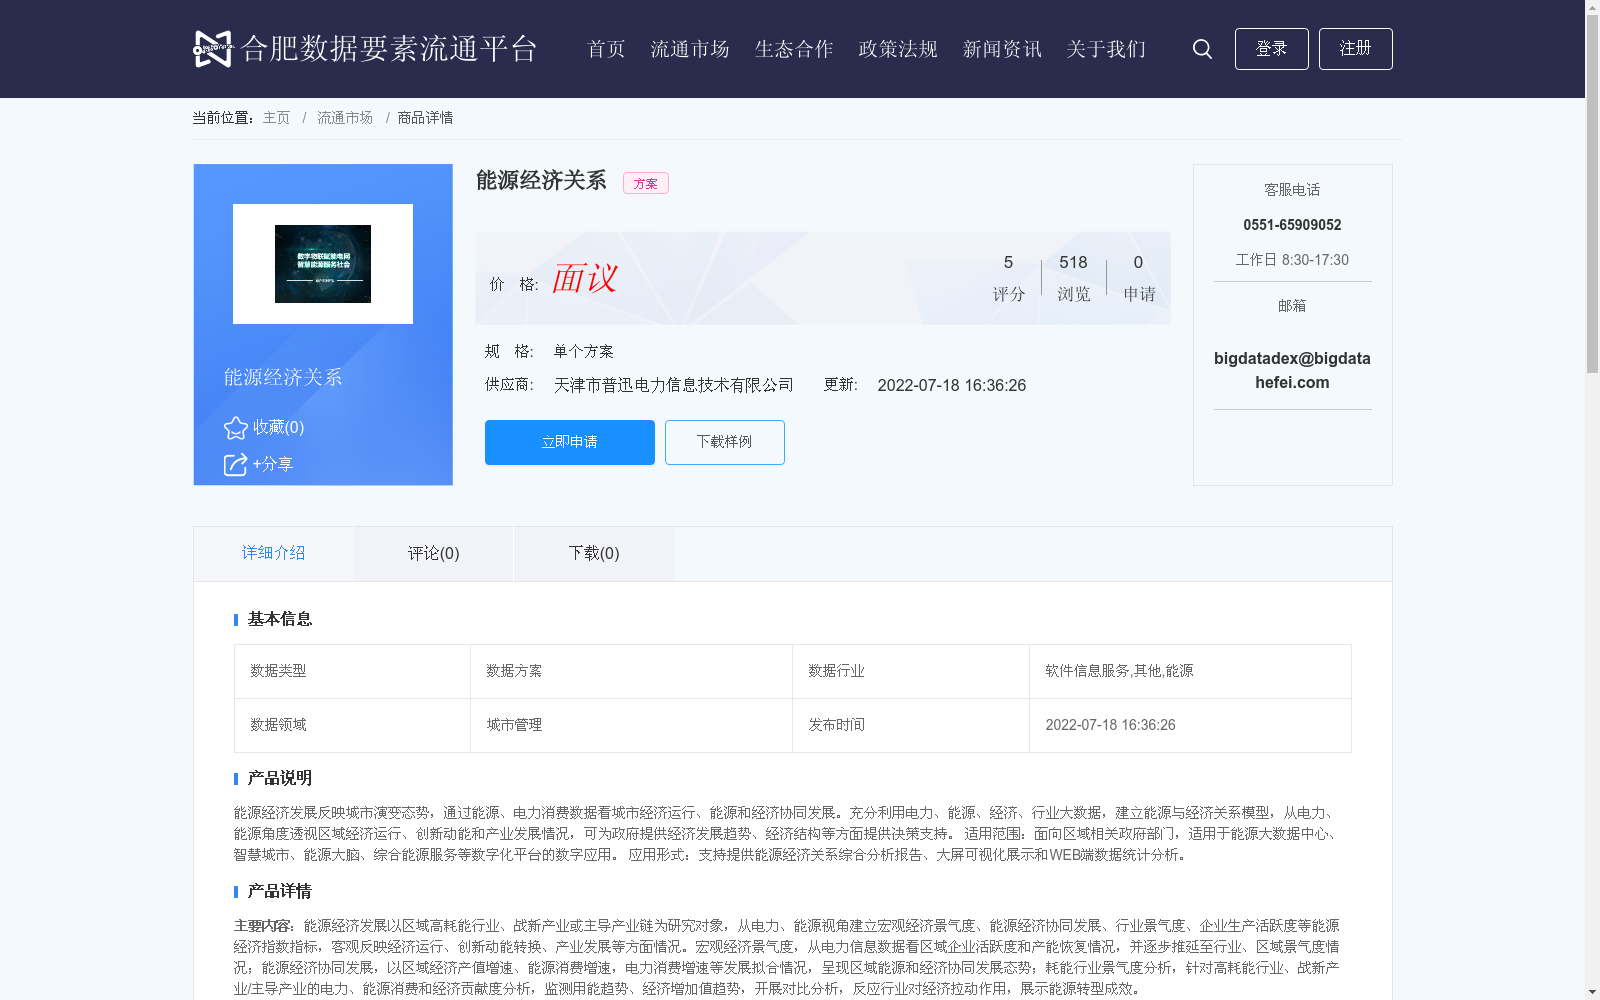Click the 城市管理 table cell
This screenshot has height=1000, width=1600.
pyautogui.click(x=631, y=725)
